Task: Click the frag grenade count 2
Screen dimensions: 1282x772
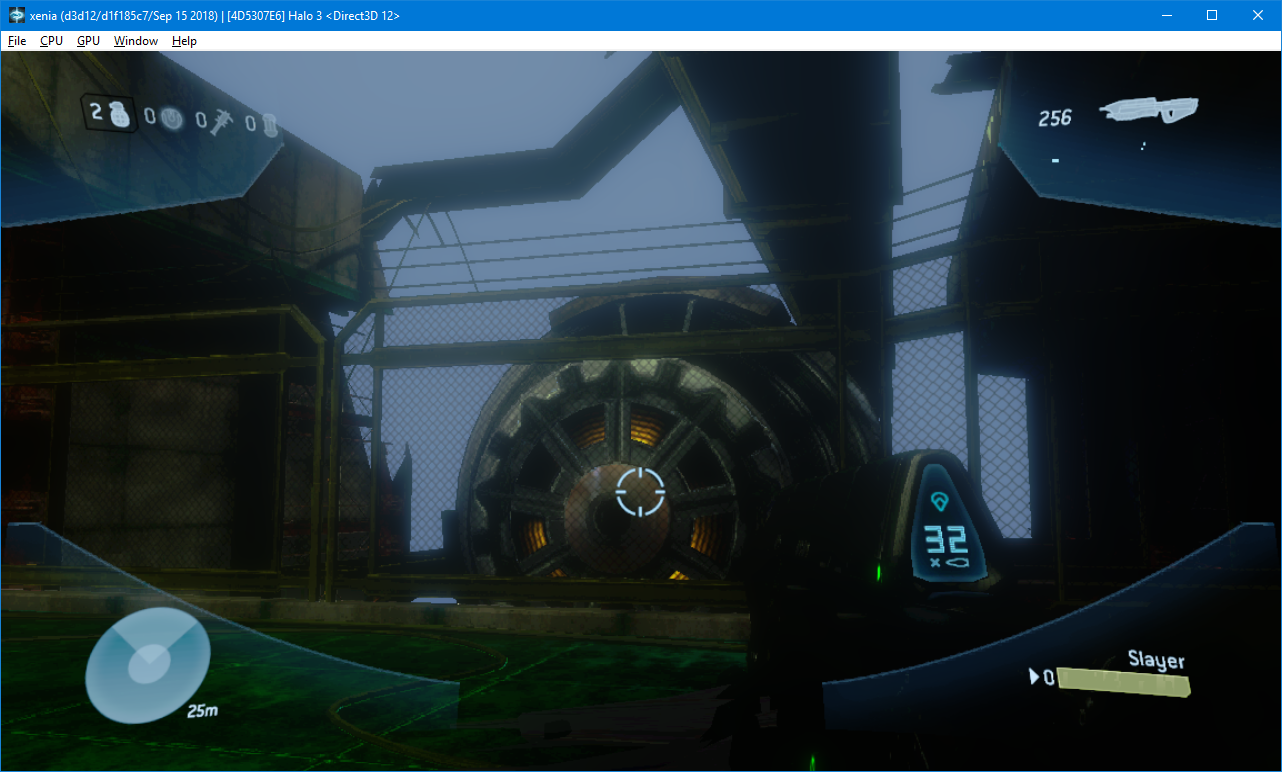Action: coord(97,112)
